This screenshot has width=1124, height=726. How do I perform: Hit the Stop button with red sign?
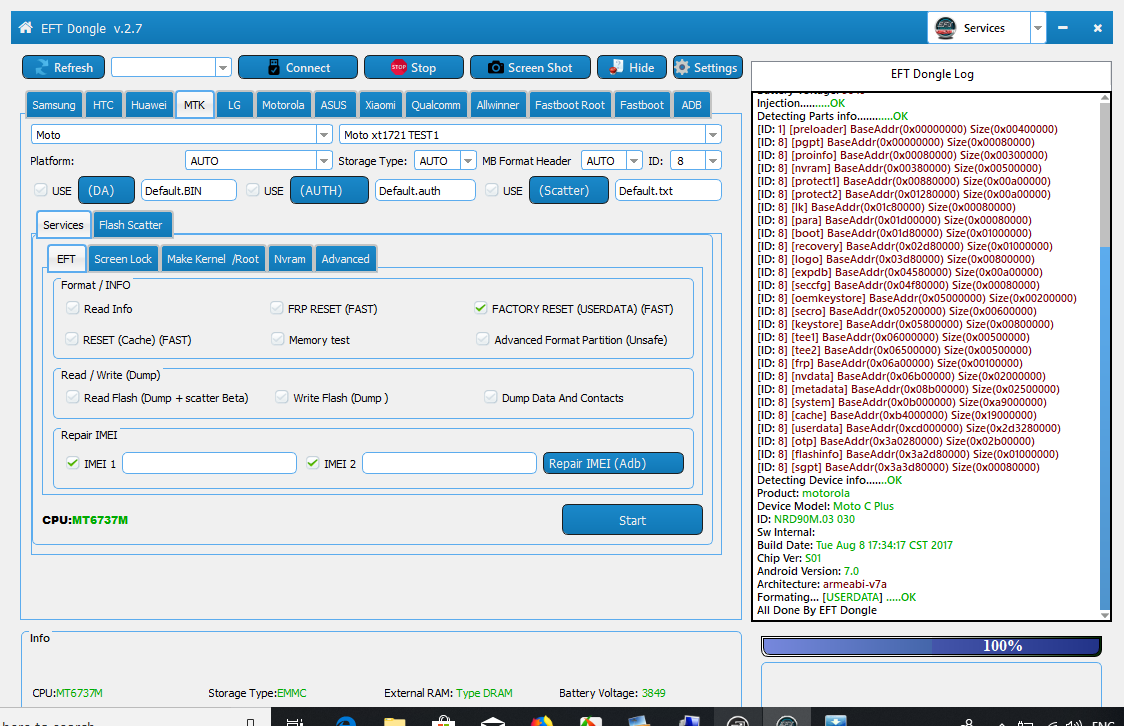[x=413, y=68]
